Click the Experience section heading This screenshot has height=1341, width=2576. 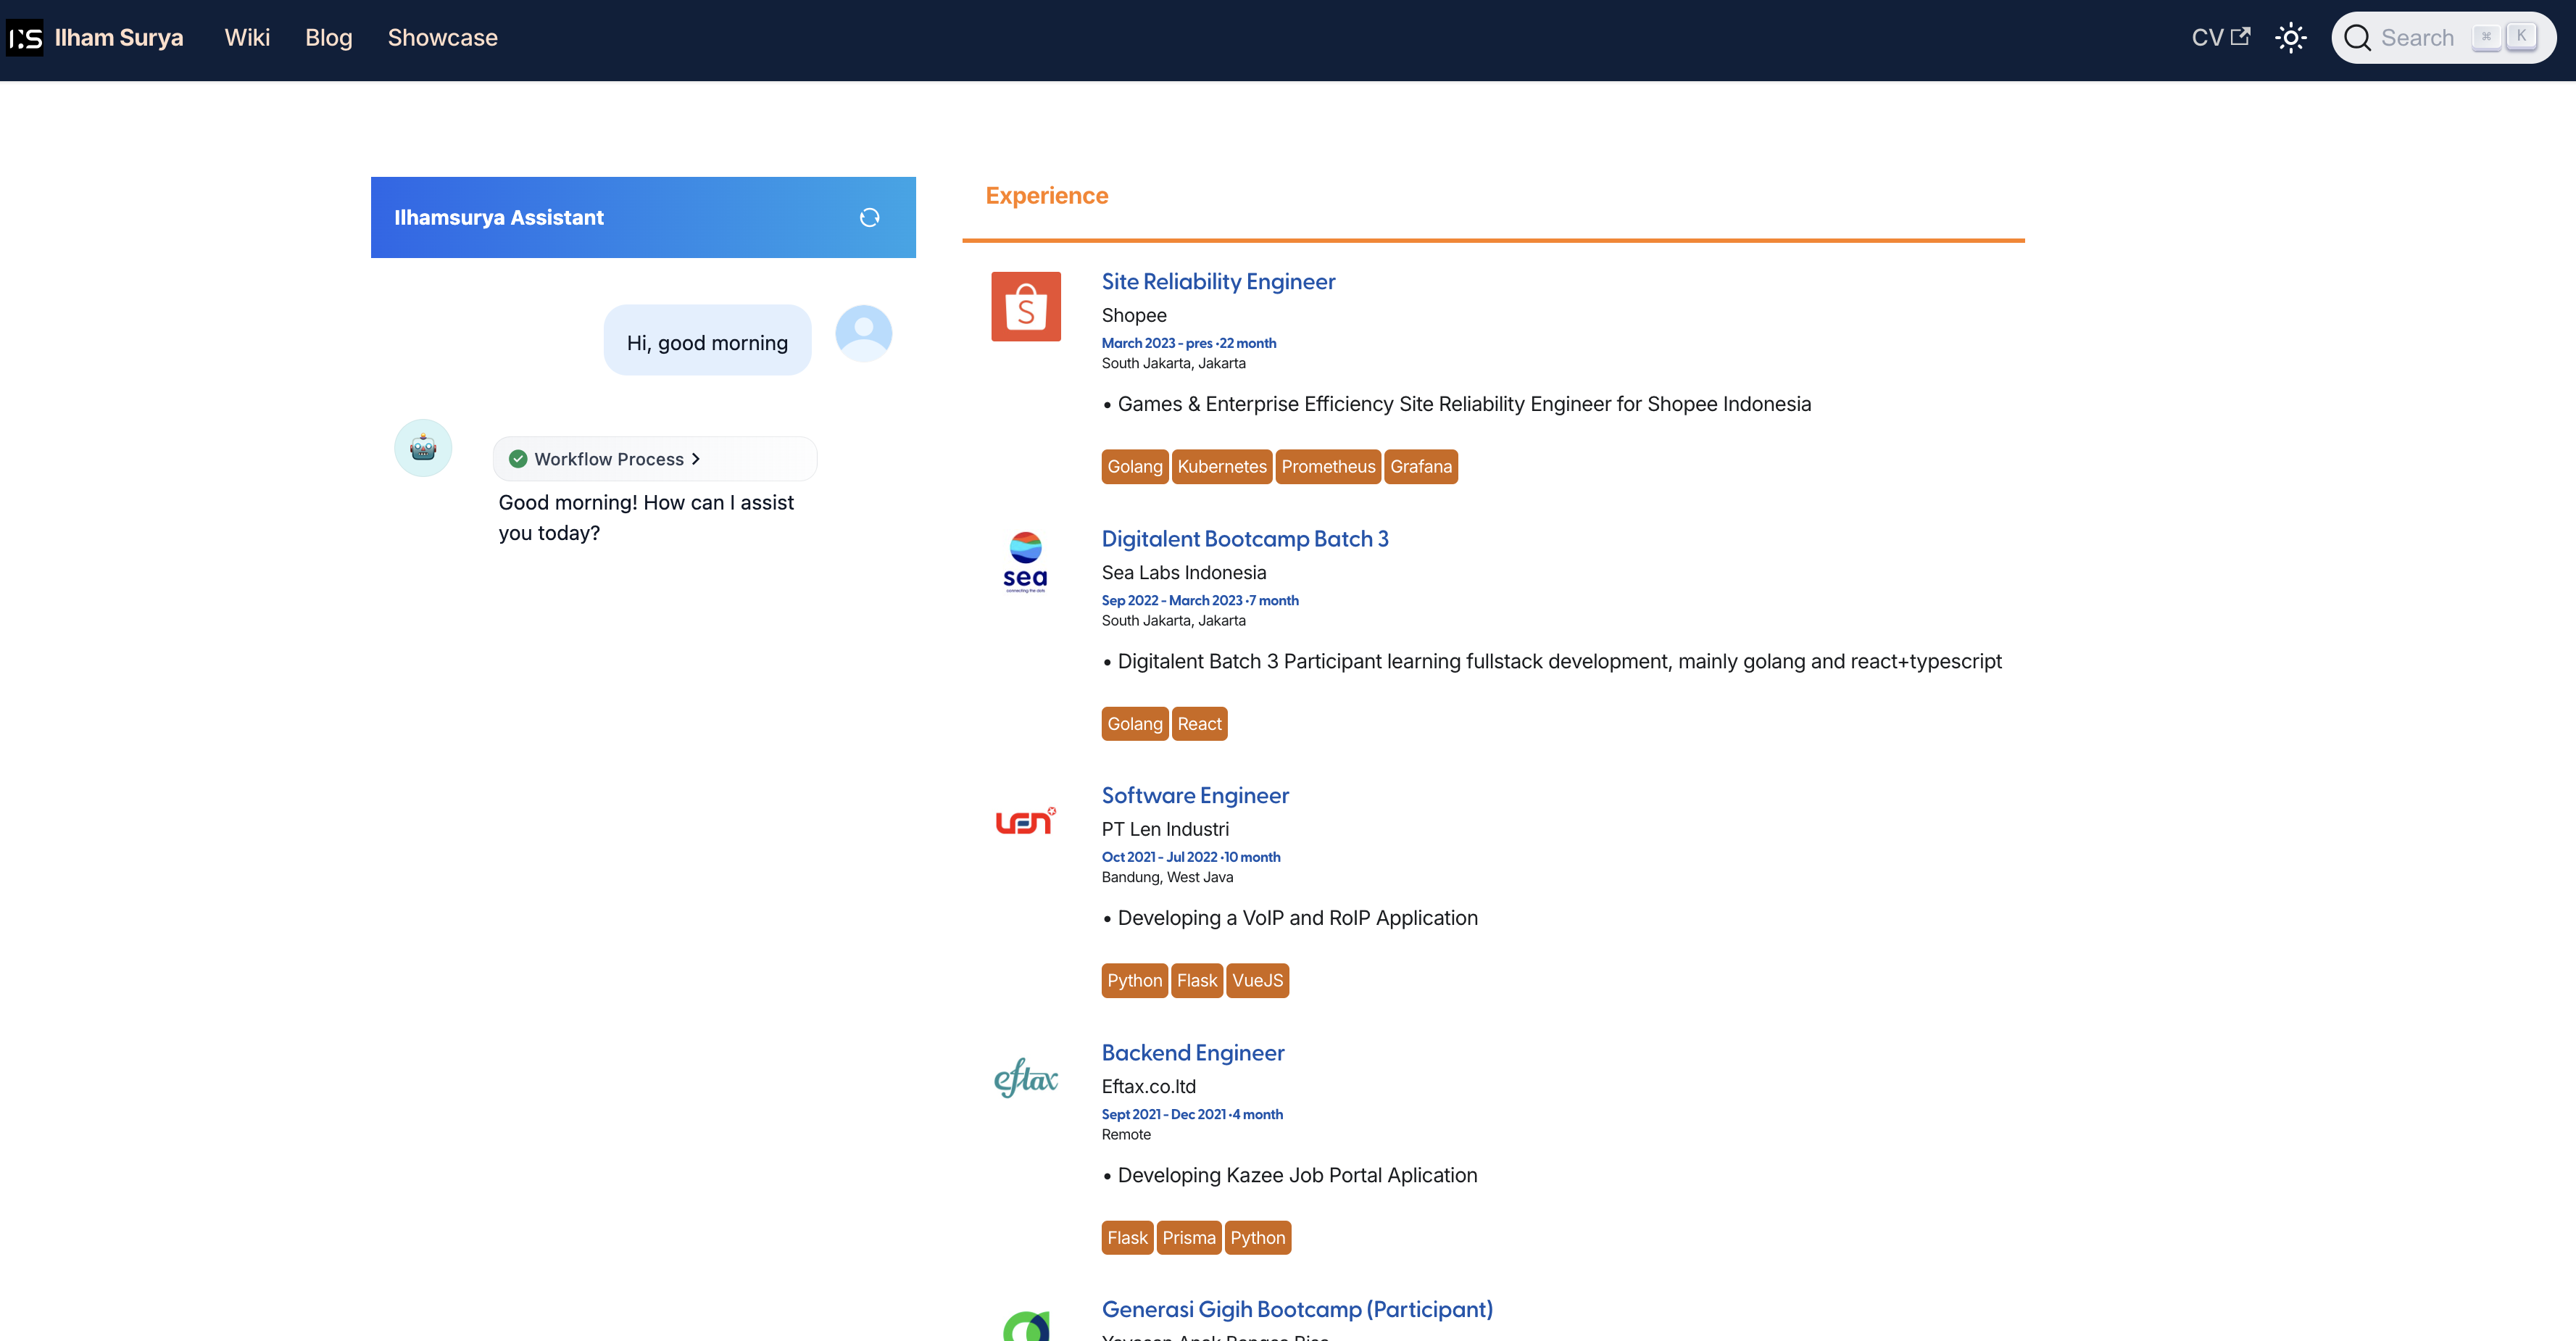pos(1047,196)
